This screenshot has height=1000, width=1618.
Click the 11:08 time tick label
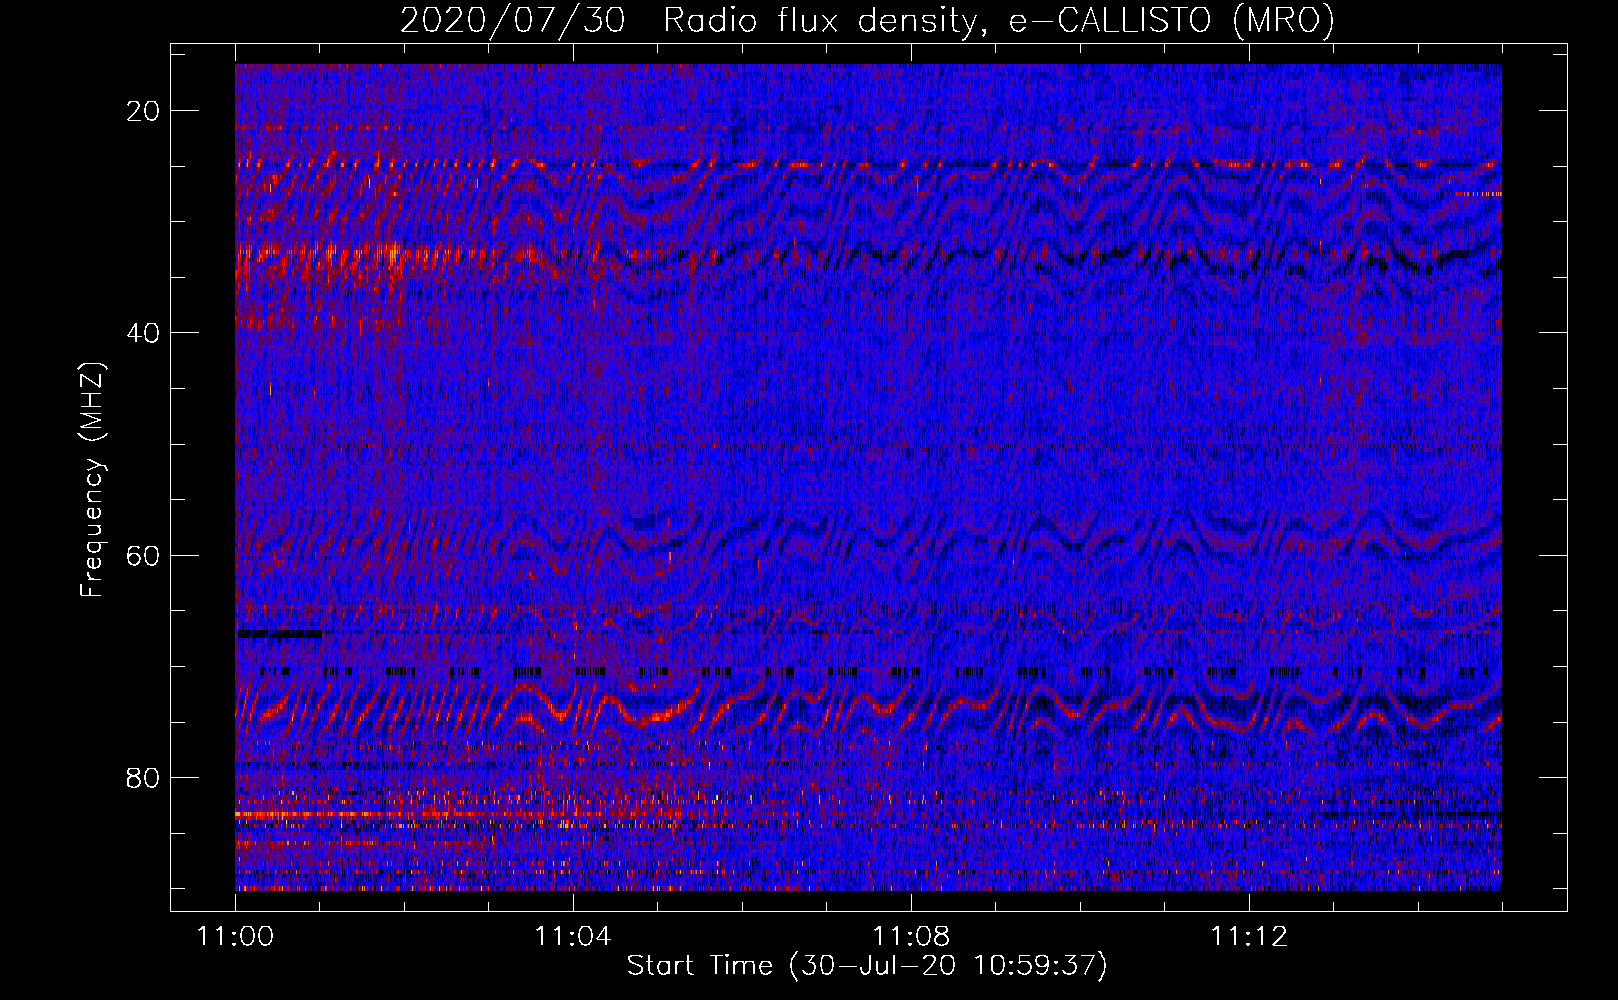click(910, 937)
